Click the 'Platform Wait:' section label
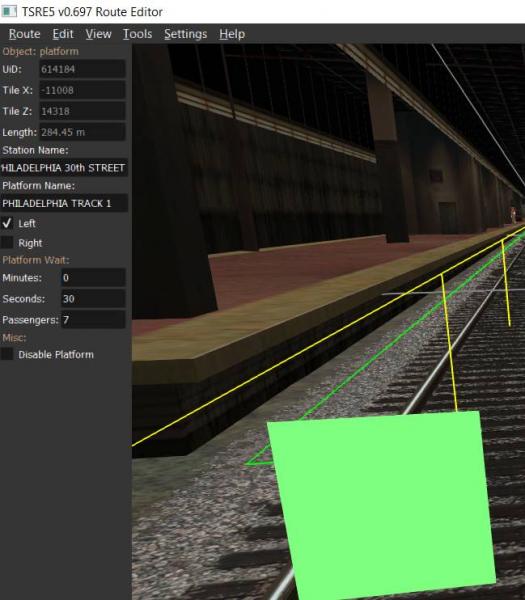Image resolution: width=525 pixels, height=600 pixels. (36, 260)
